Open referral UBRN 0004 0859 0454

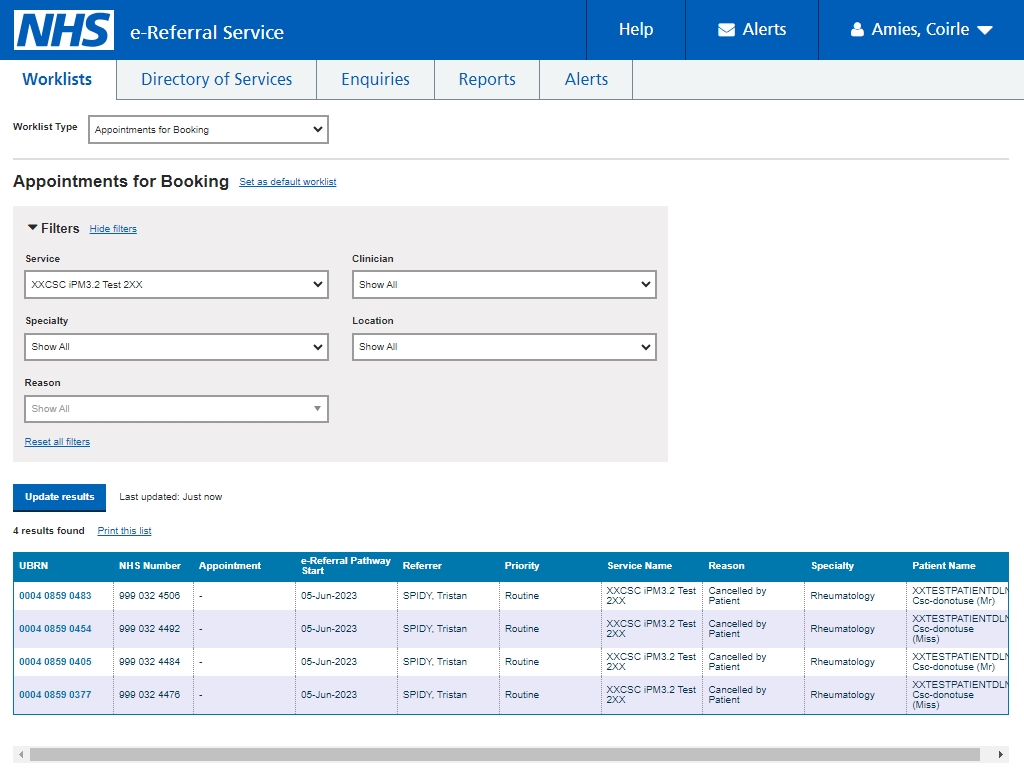click(55, 629)
